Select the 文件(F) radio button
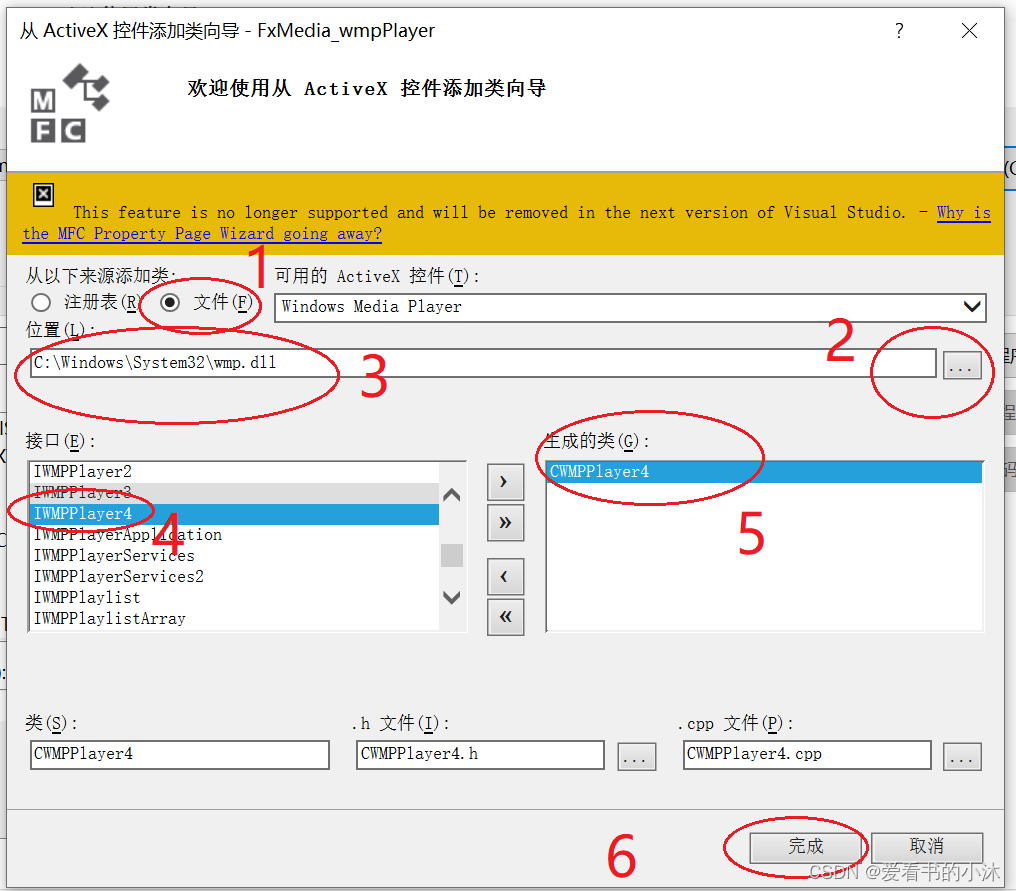1016x891 pixels. pos(170,303)
